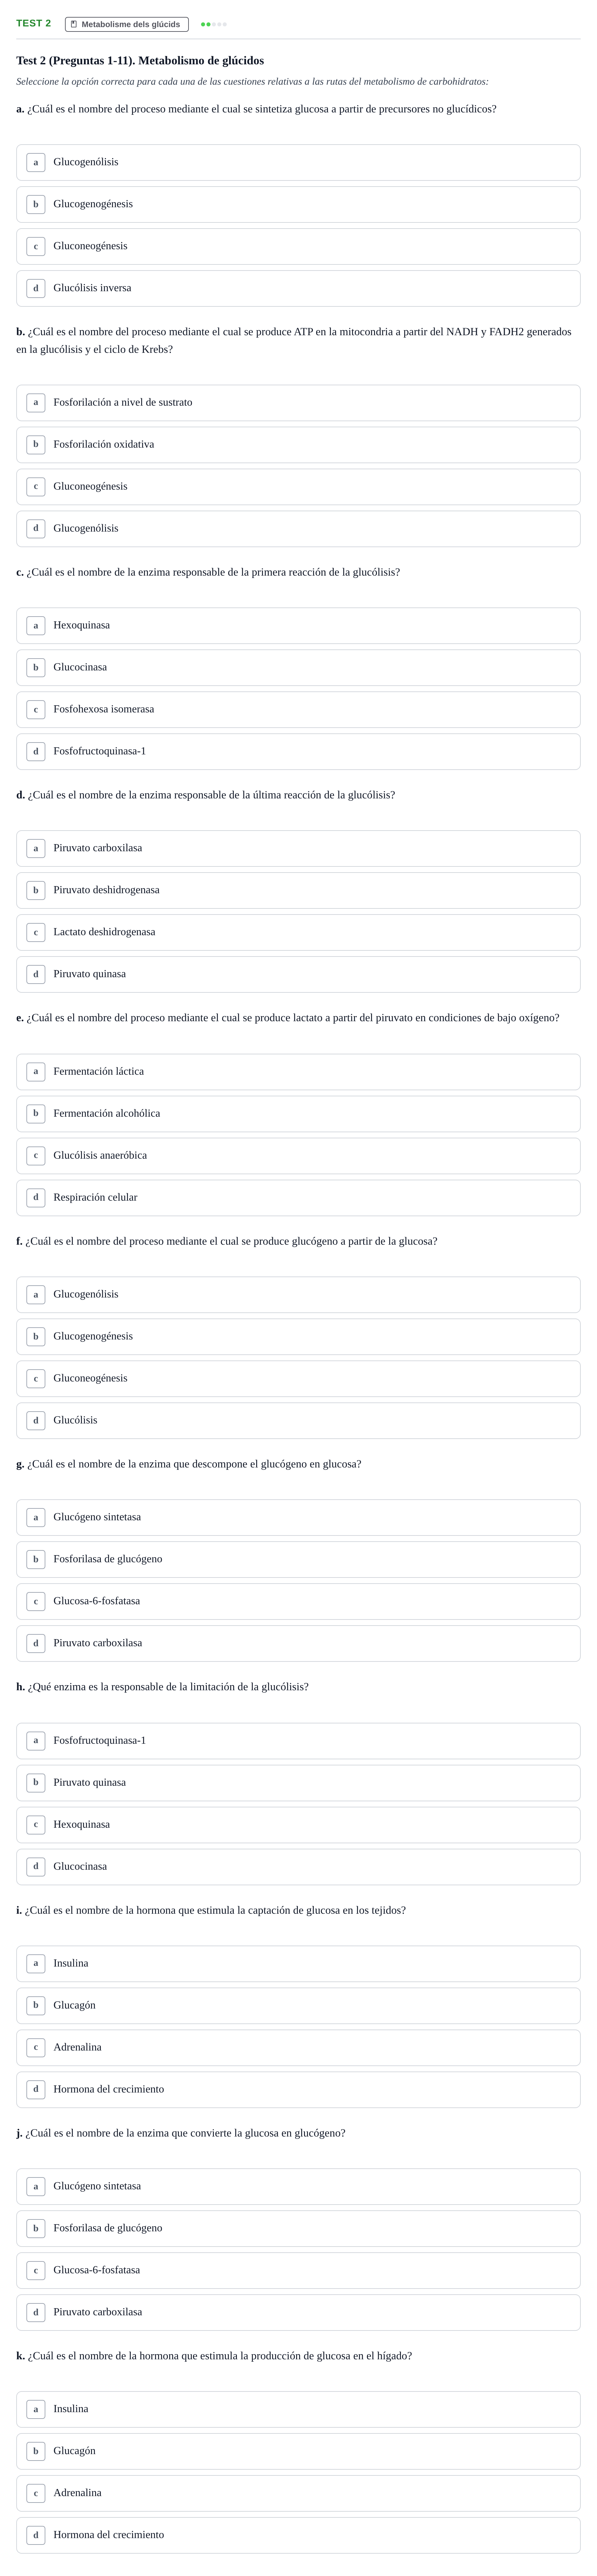Image resolution: width=597 pixels, height=2576 pixels.
Task: Pick Glucosa-6-fosfatasa in question g
Action: tap(298, 1601)
